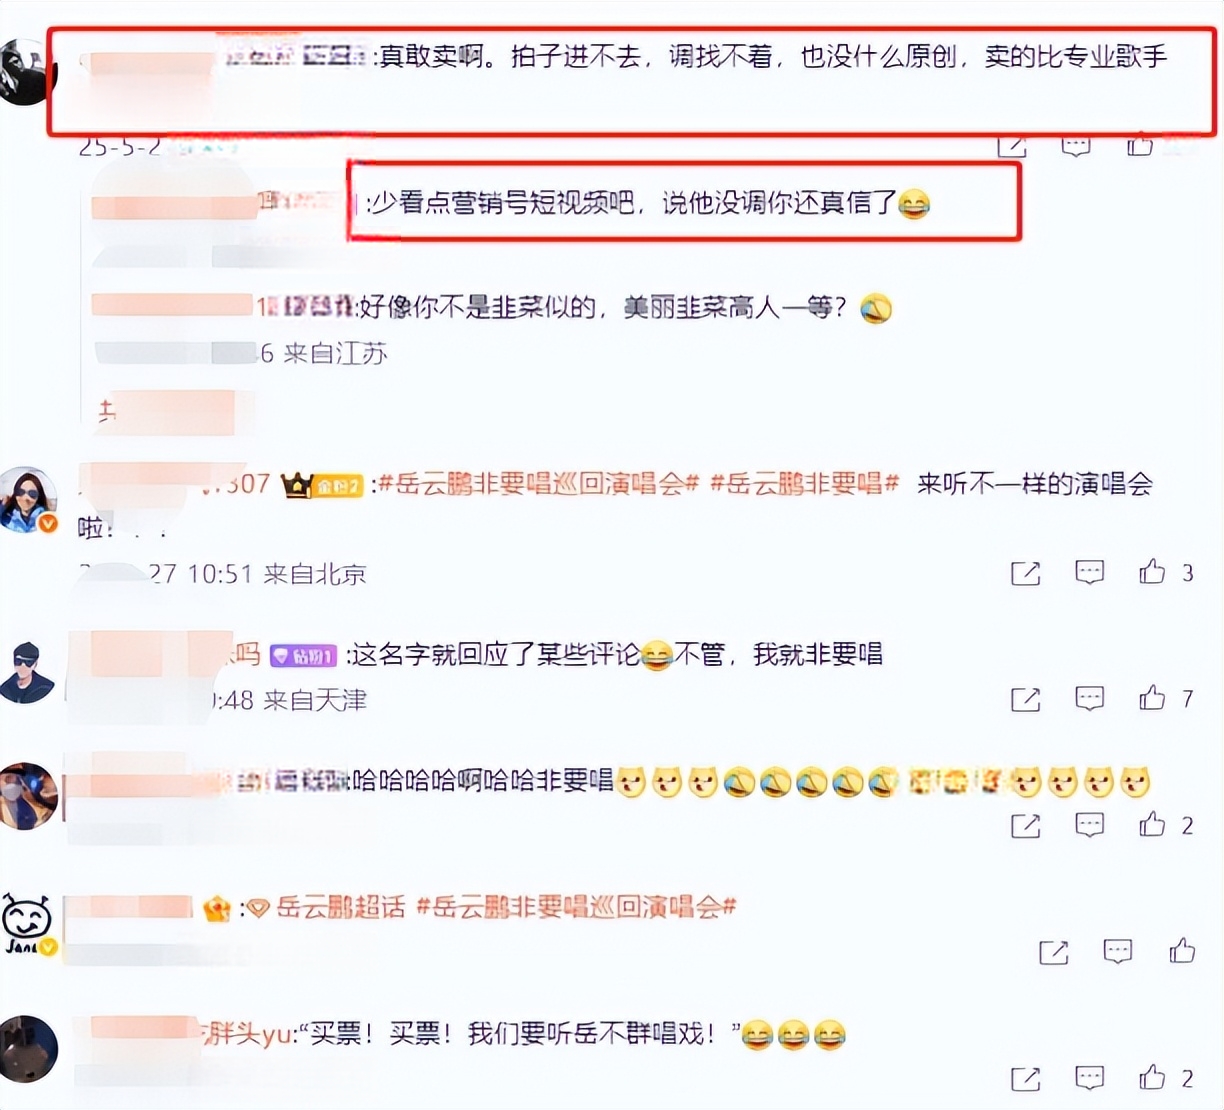Reply to the 哈哈哈哈 cat emoji comment
The image size is (1224, 1110).
[x=1089, y=825]
